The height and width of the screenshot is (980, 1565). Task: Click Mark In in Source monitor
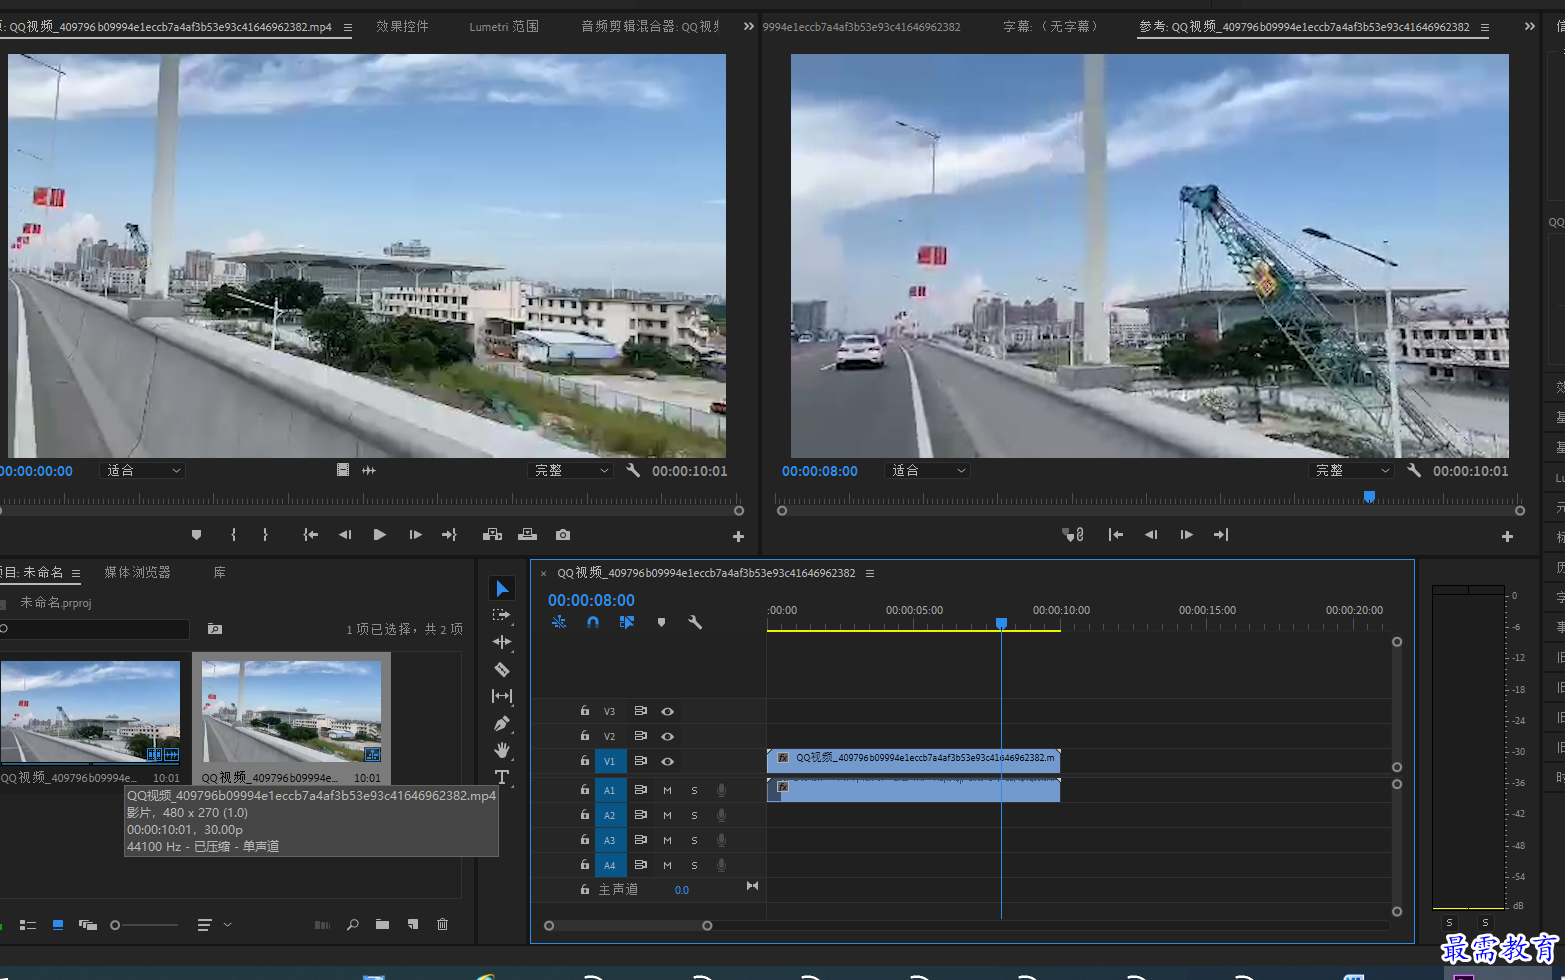click(233, 535)
